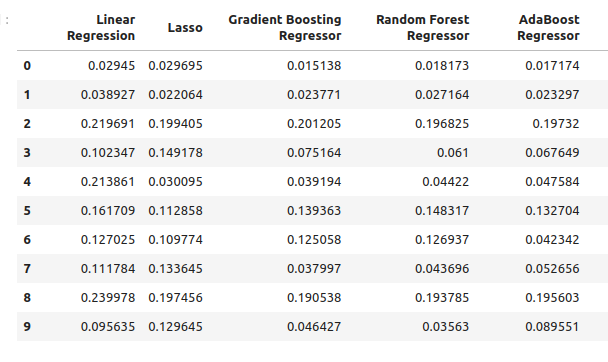608x362 pixels.
Task: Select the AdaBoost Regressor column header
Action: 548,28
